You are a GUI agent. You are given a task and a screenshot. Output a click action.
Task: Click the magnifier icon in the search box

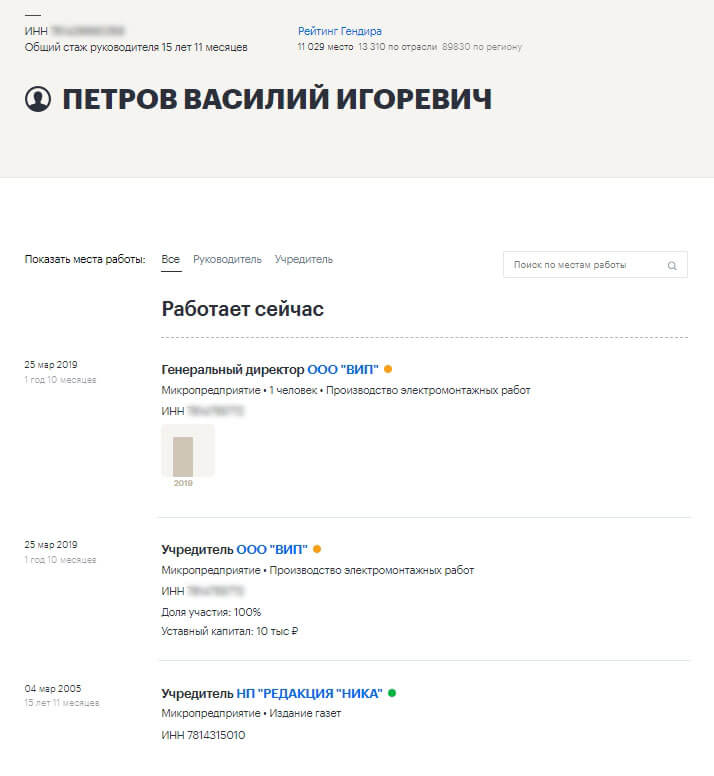672,266
